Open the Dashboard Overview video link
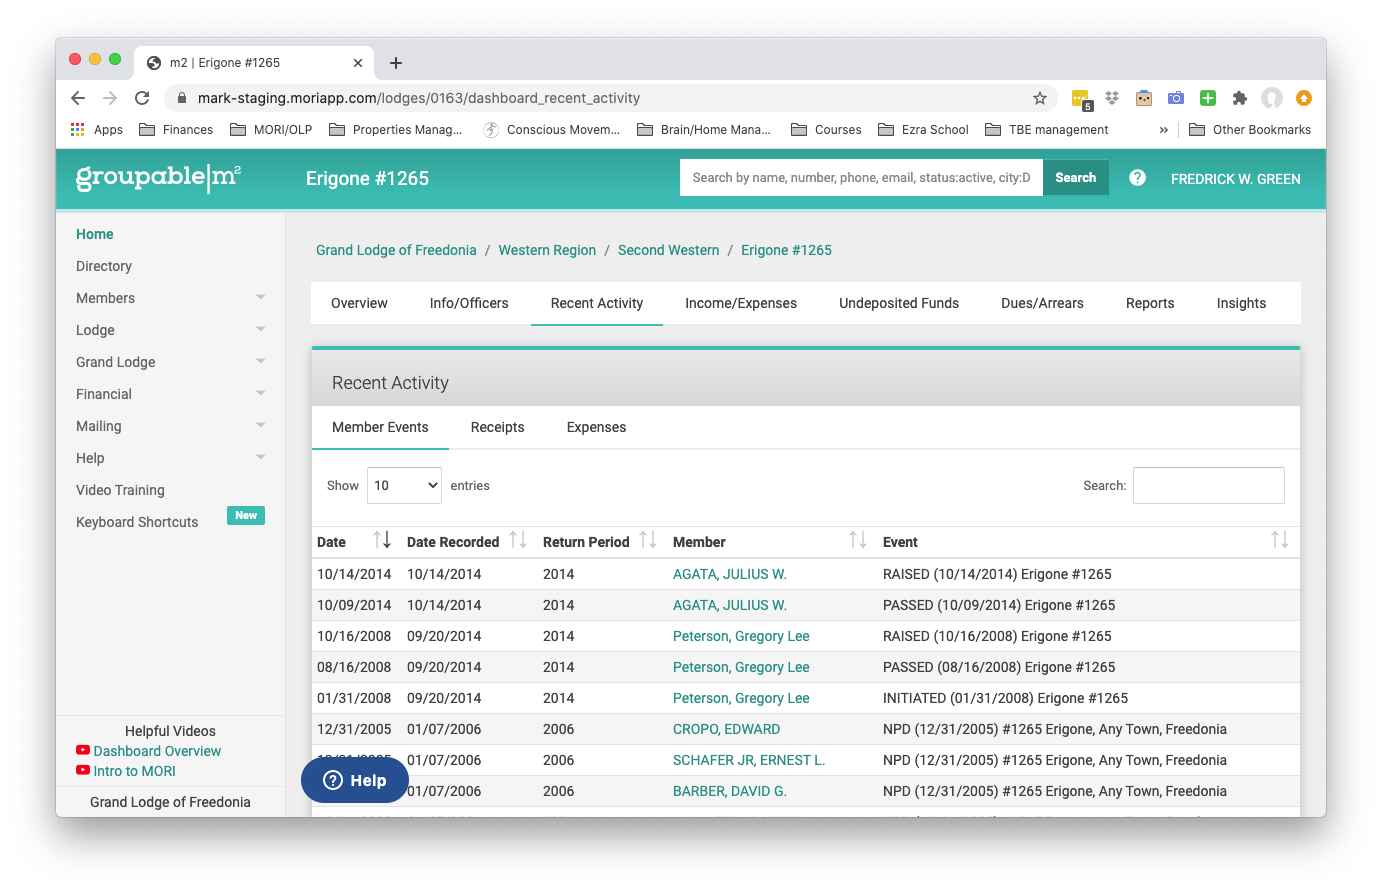Viewport: 1382px width, 891px height. (x=157, y=751)
